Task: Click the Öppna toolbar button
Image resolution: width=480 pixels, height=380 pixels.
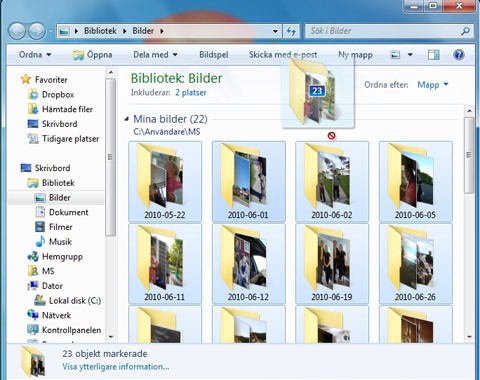Action: point(93,55)
